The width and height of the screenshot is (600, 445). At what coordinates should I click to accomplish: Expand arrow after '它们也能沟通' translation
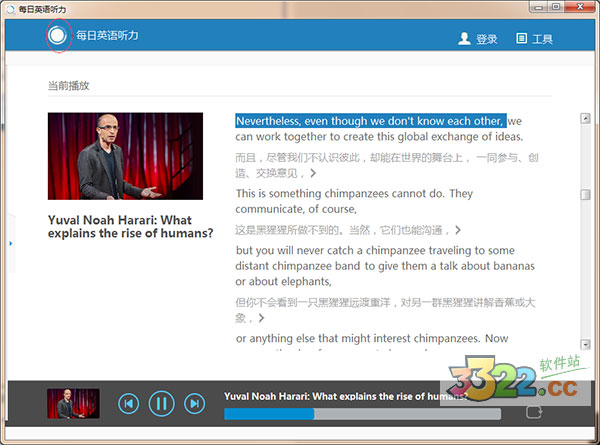click(x=458, y=230)
